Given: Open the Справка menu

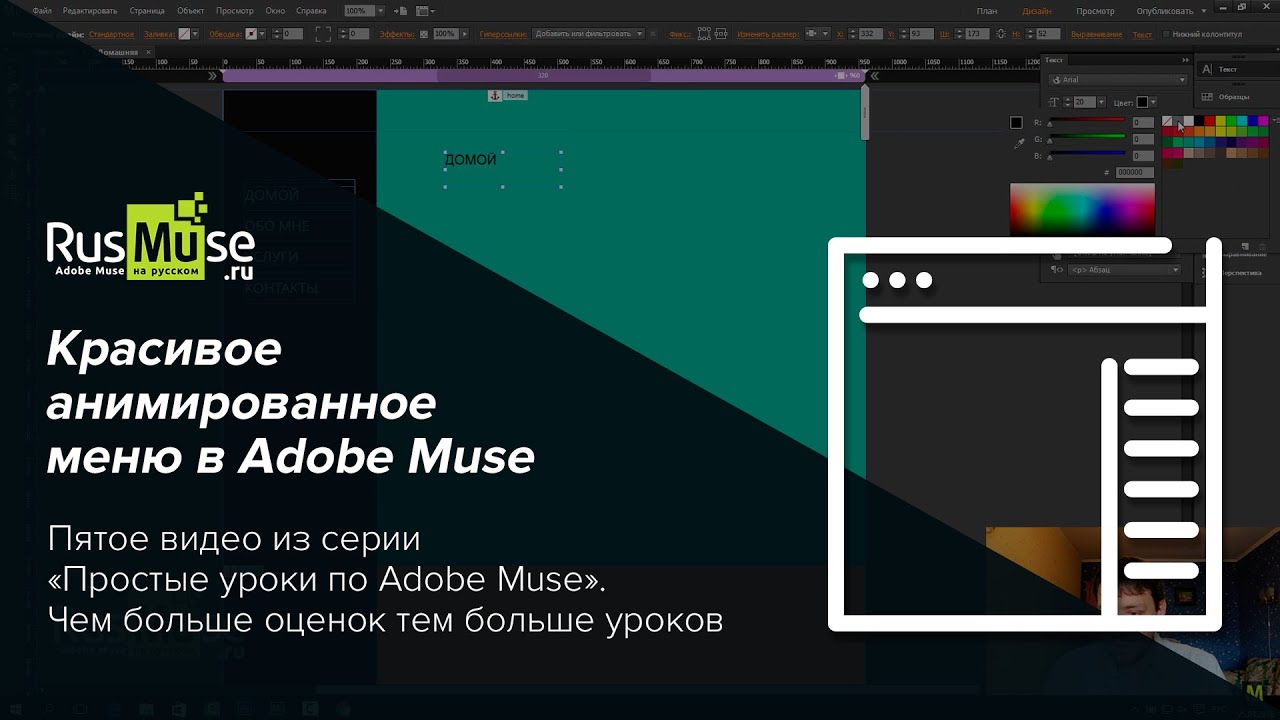Looking at the screenshot, I should (x=312, y=11).
